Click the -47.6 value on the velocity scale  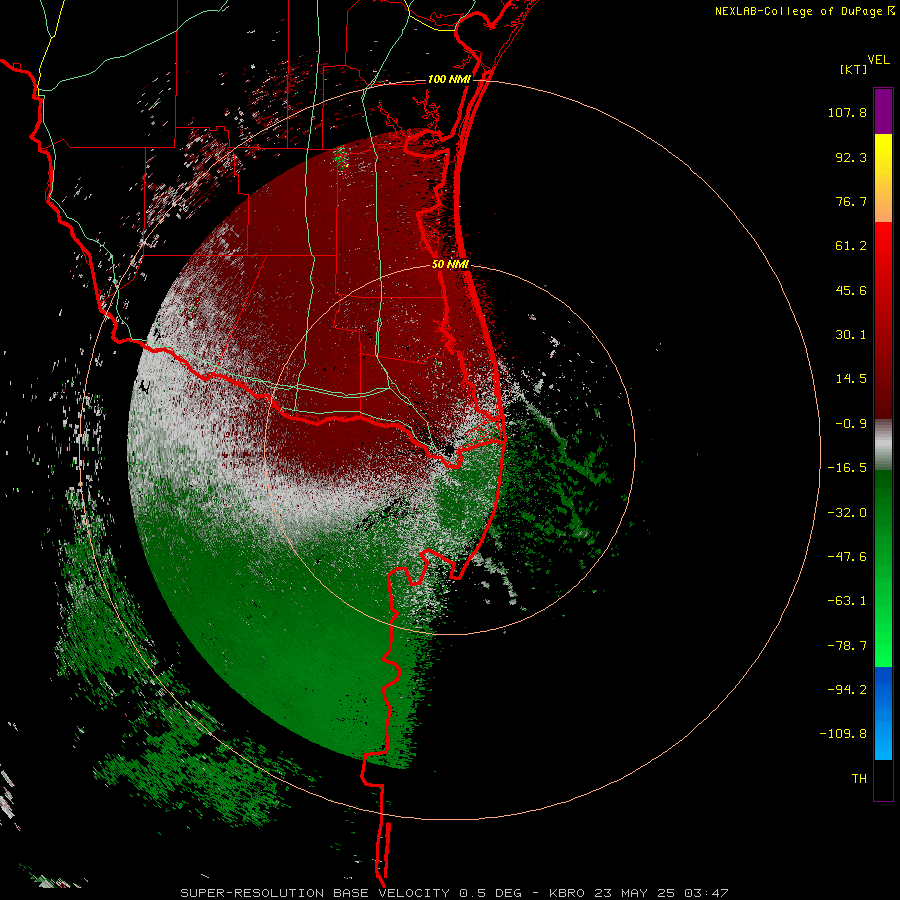(847, 557)
